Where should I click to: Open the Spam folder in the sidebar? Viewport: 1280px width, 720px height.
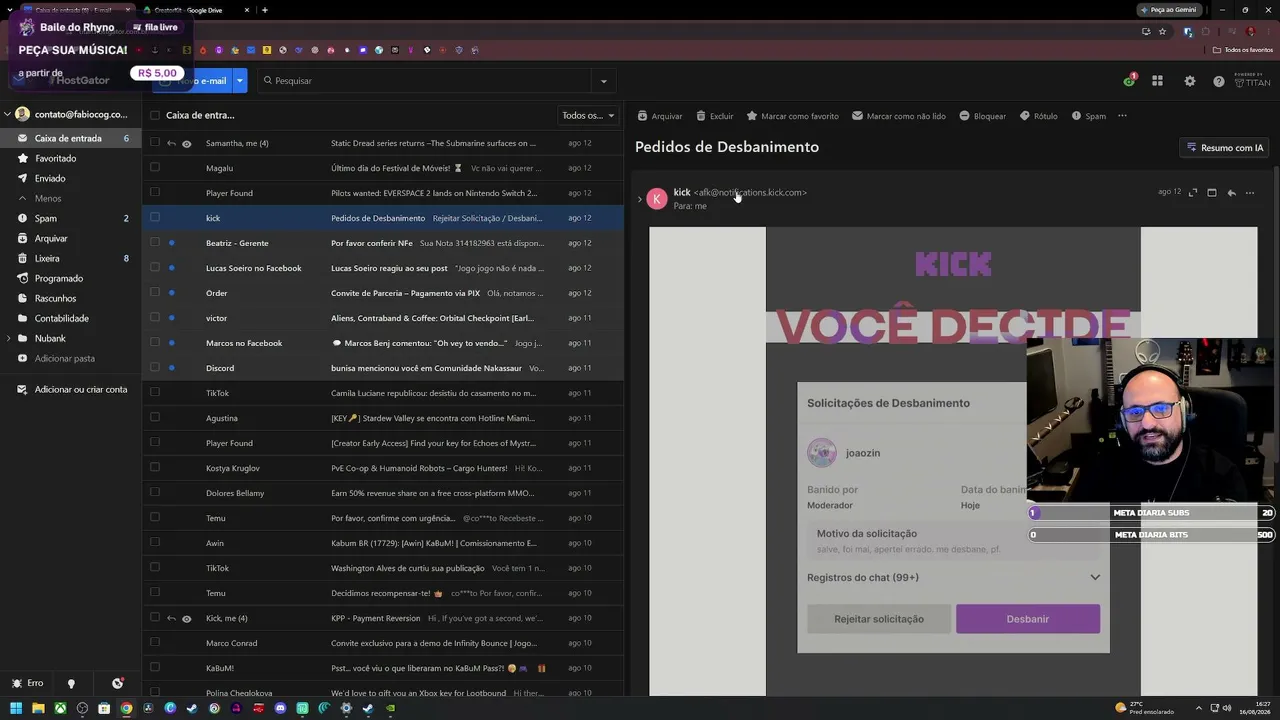72,218
